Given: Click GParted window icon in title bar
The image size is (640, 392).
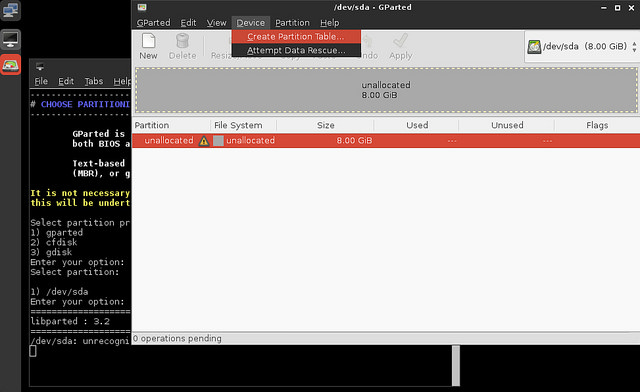Looking at the screenshot, I should click(142, 7).
